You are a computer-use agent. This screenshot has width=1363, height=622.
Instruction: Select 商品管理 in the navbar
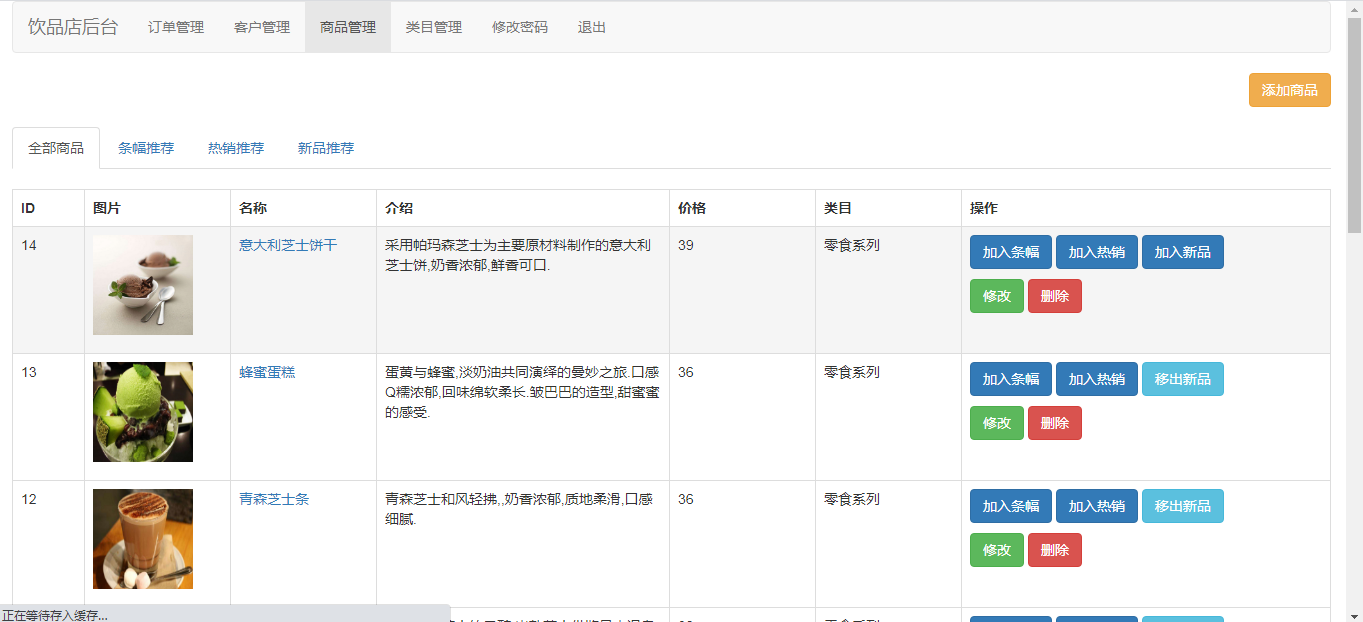click(348, 27)
